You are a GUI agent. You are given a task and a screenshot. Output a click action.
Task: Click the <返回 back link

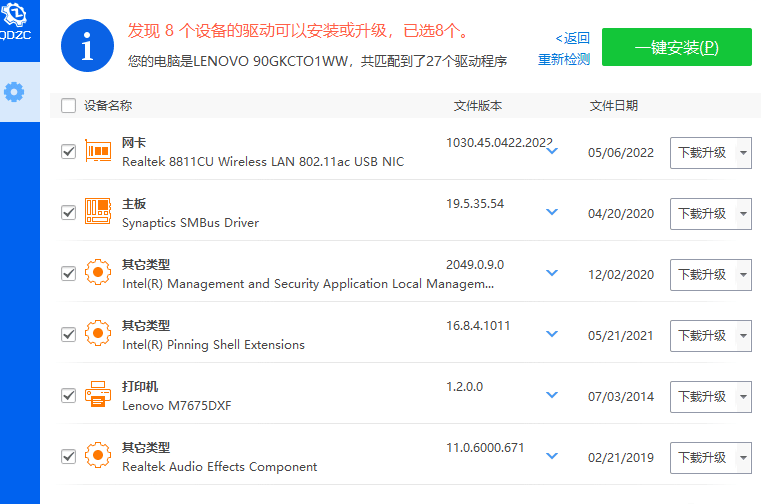(x=572, y=38)
